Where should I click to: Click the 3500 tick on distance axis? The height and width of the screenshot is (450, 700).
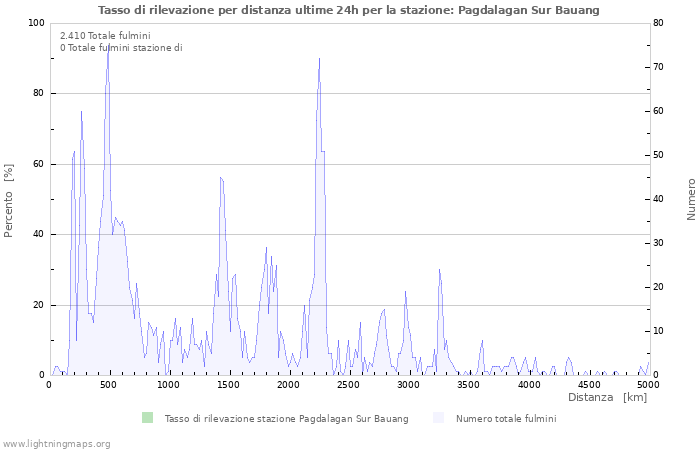click(x=468, y=385)
